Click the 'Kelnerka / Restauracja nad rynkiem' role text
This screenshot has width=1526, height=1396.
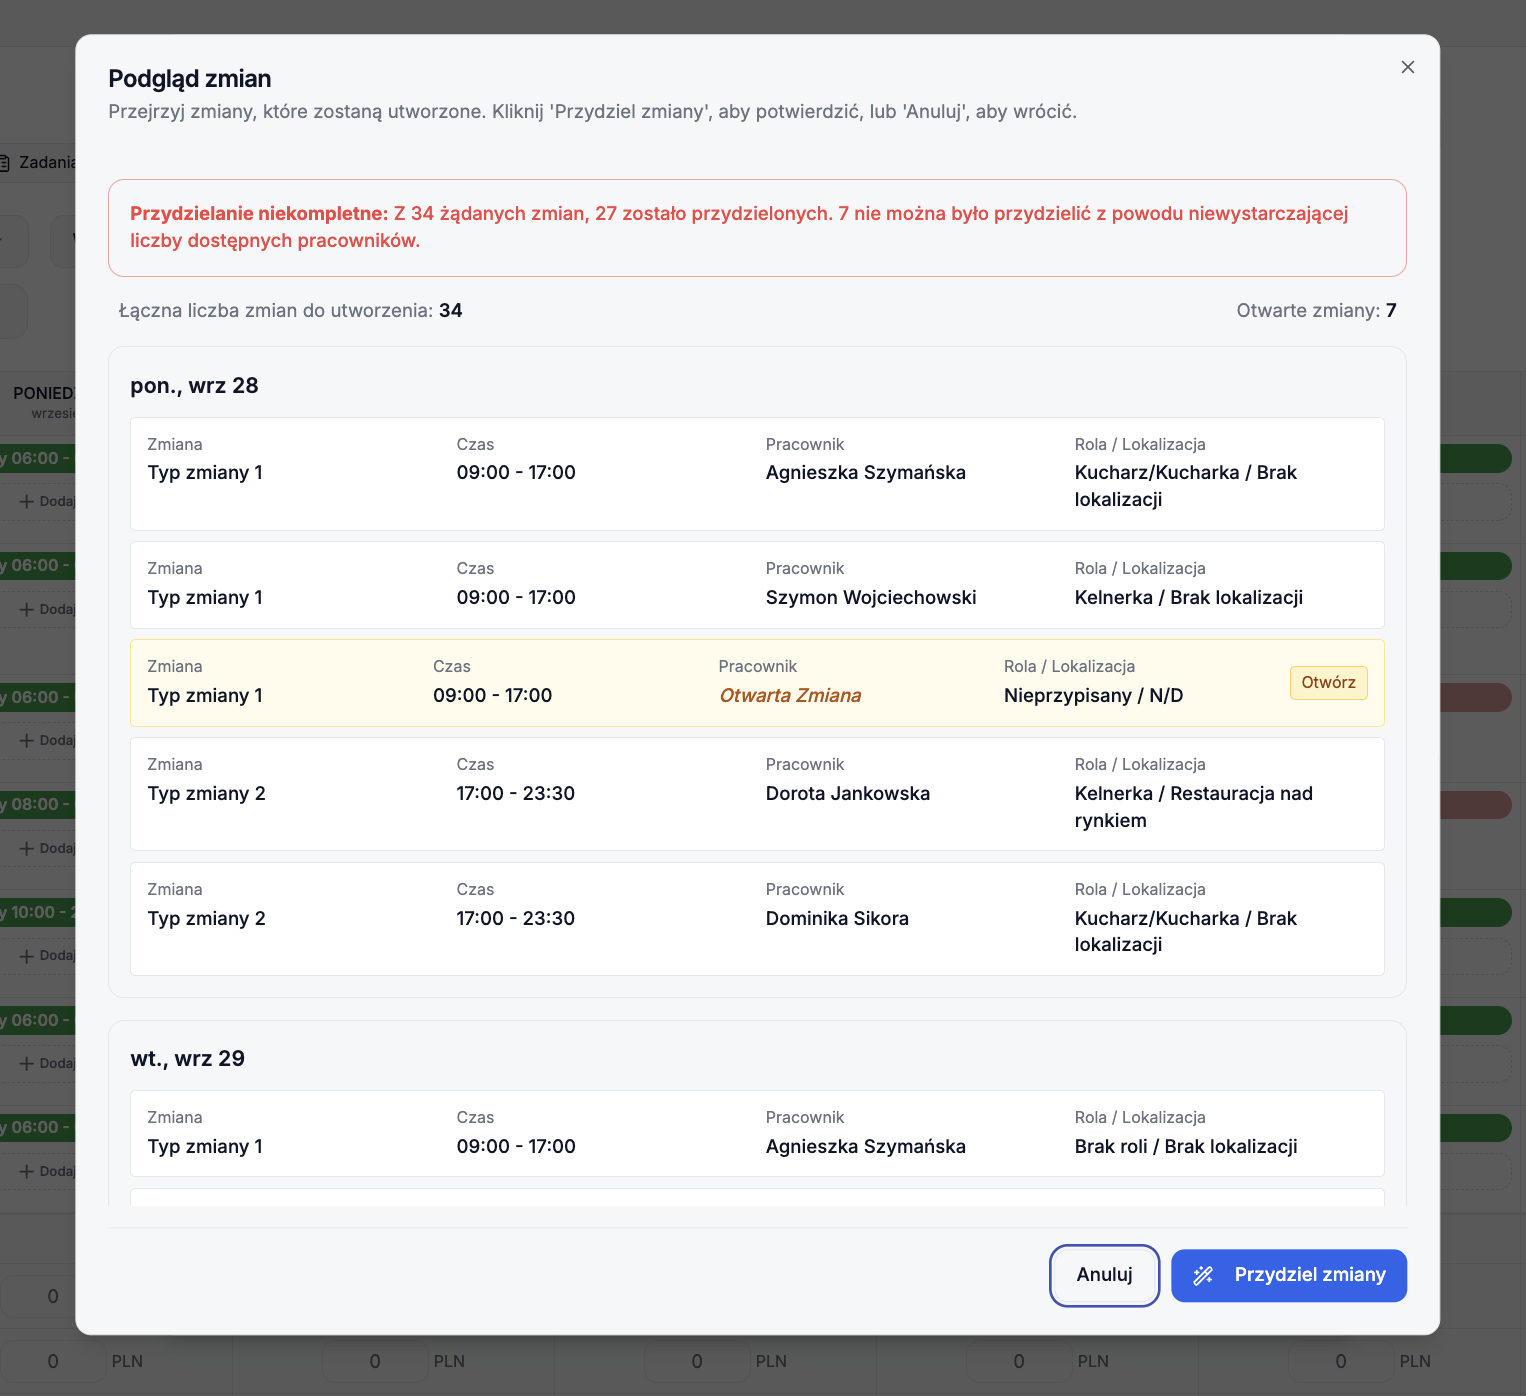(x=1193, y=807)
